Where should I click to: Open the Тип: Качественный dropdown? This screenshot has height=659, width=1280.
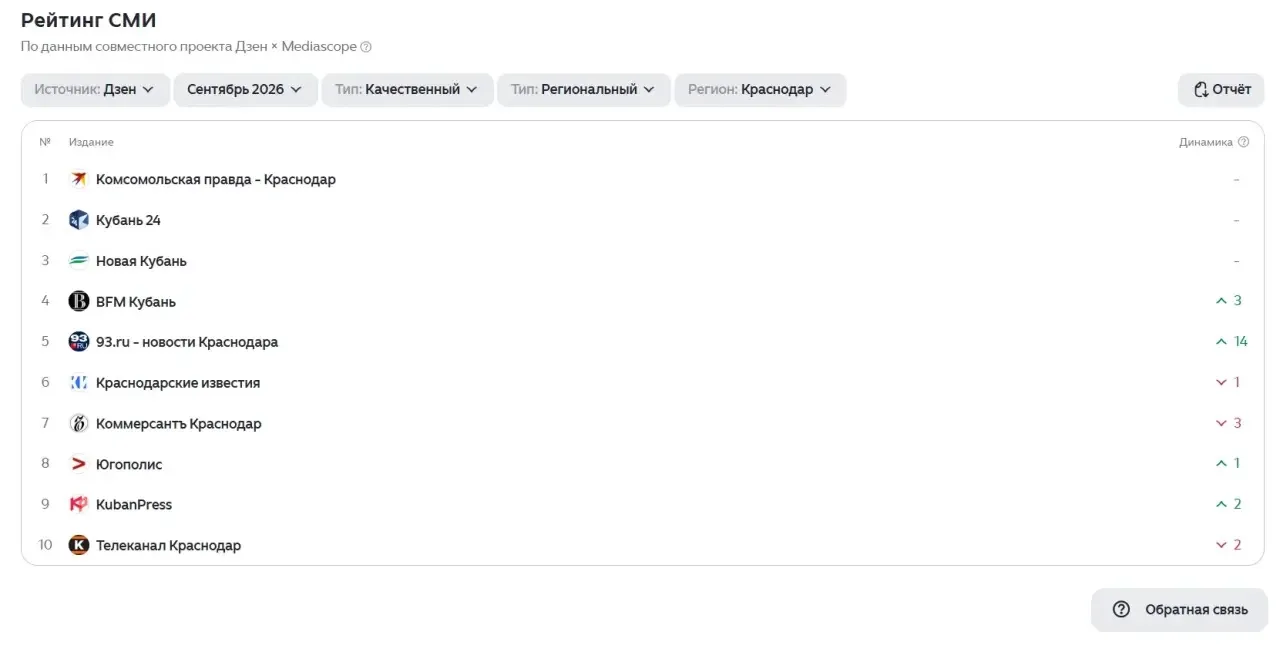[408, 89]
